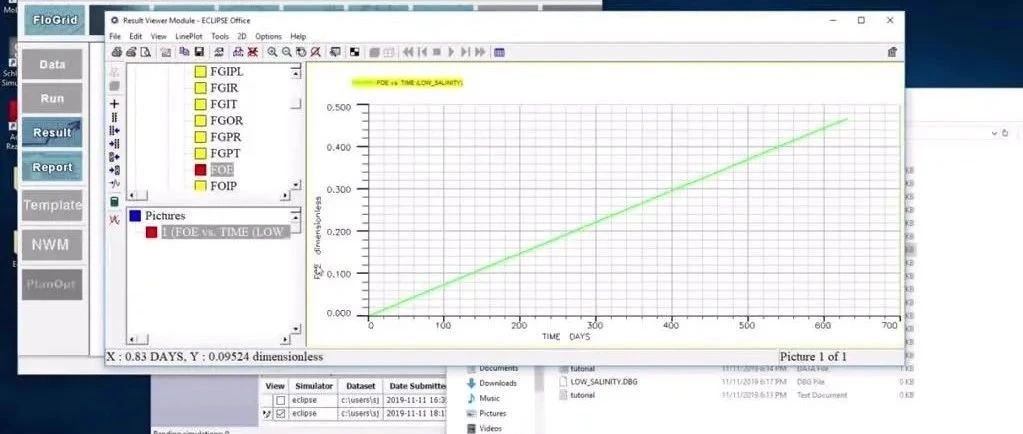Click the Run launcher button
1023x434 pixels.
[52, 99]
